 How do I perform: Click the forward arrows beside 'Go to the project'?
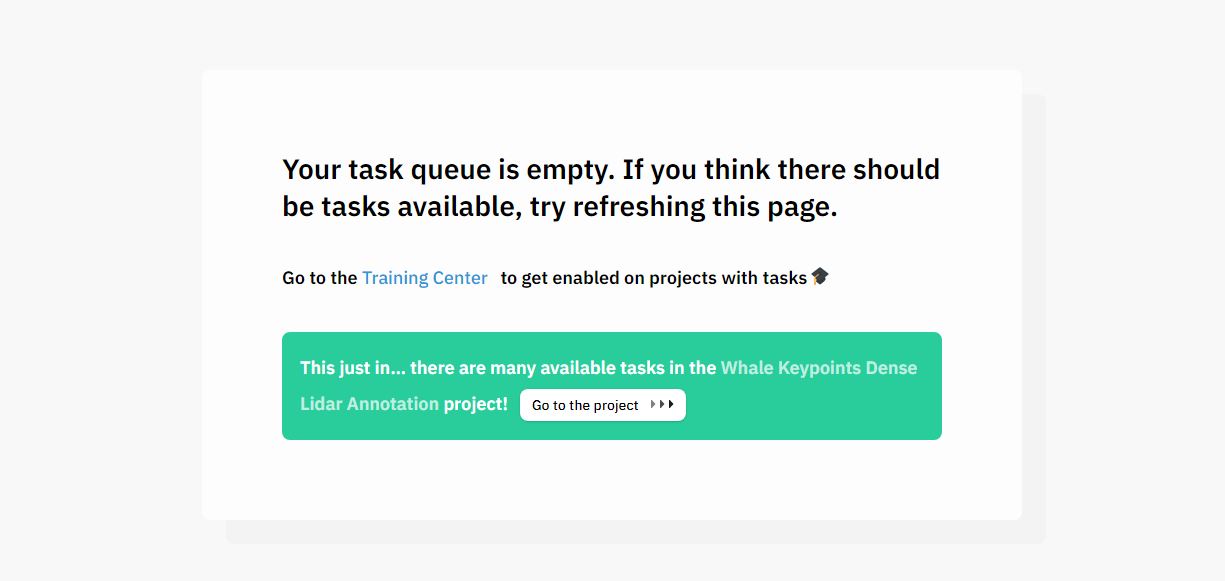tap(663, 405)
